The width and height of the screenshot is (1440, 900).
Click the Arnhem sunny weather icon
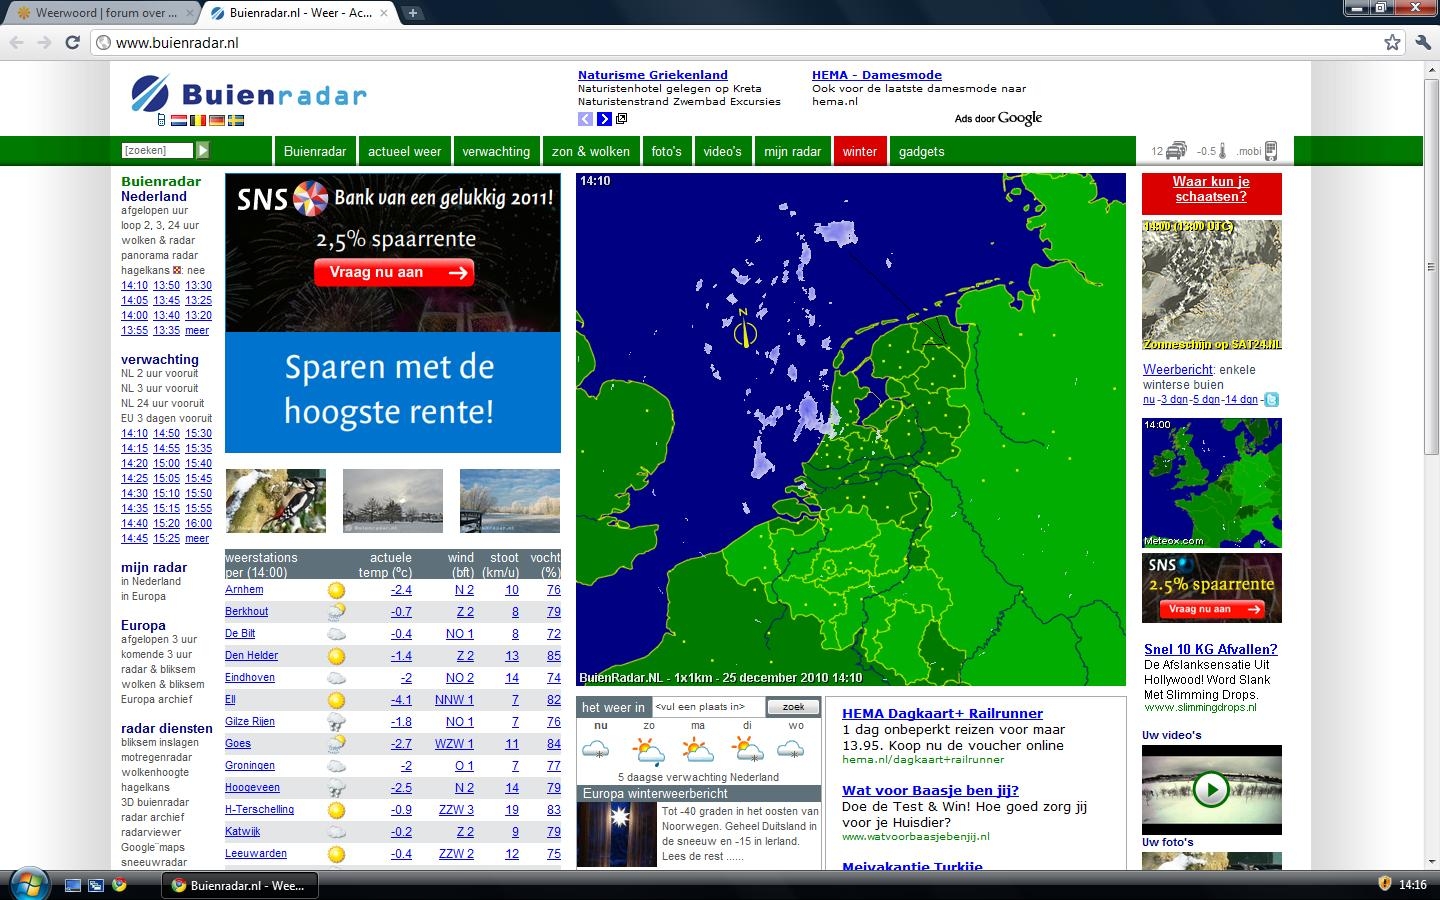pos(337,590)
